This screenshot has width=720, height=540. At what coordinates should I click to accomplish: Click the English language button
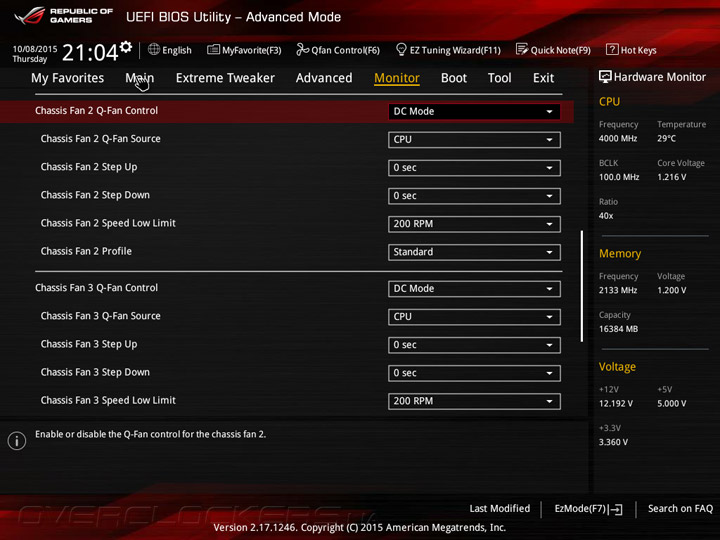(x=177, y=50)
